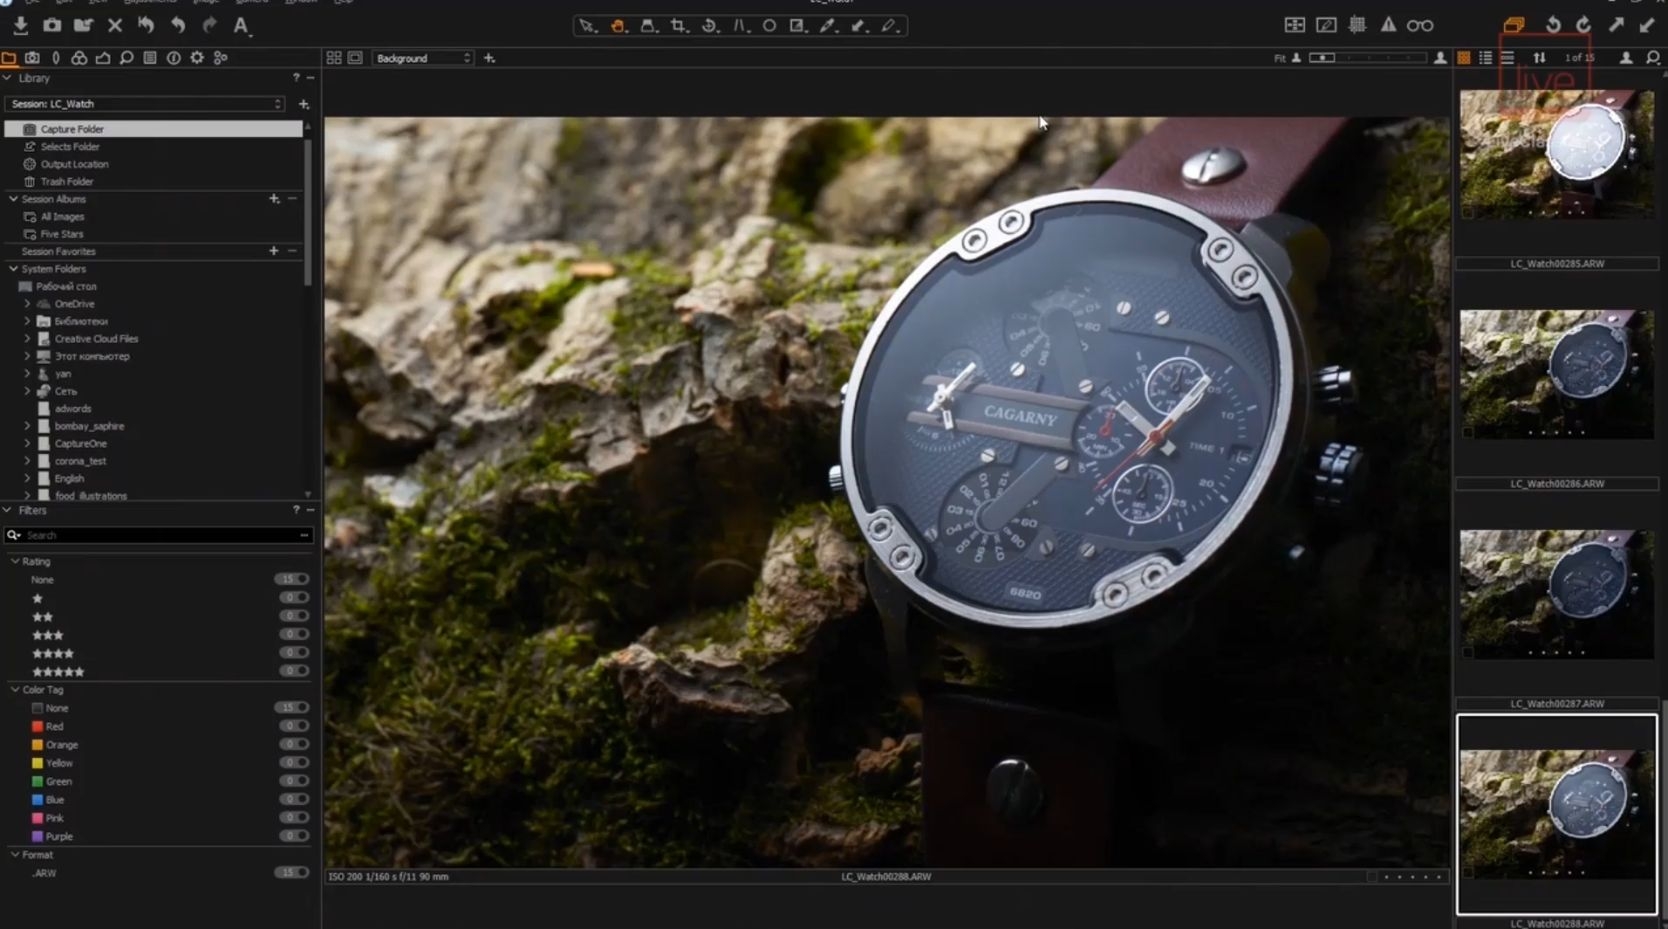Select the Keystone correction tool

coord(740,26)
